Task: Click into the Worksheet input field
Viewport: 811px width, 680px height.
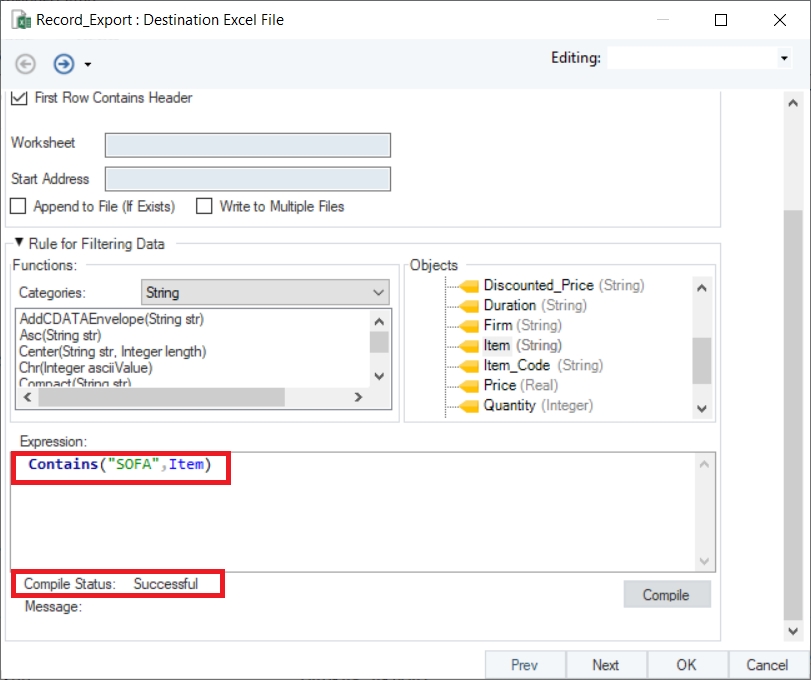Action: (x=247, y=144)
